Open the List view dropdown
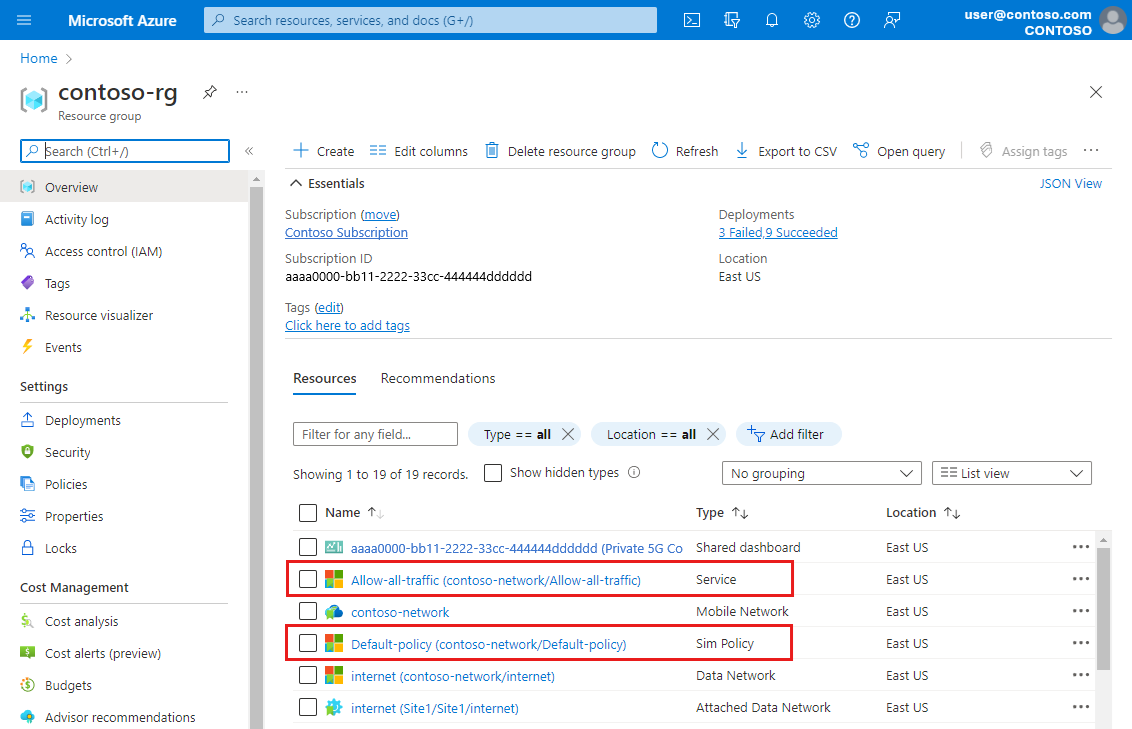Screen dimensions: 1132x729 pyautogui.click(x=1011, y=473)
